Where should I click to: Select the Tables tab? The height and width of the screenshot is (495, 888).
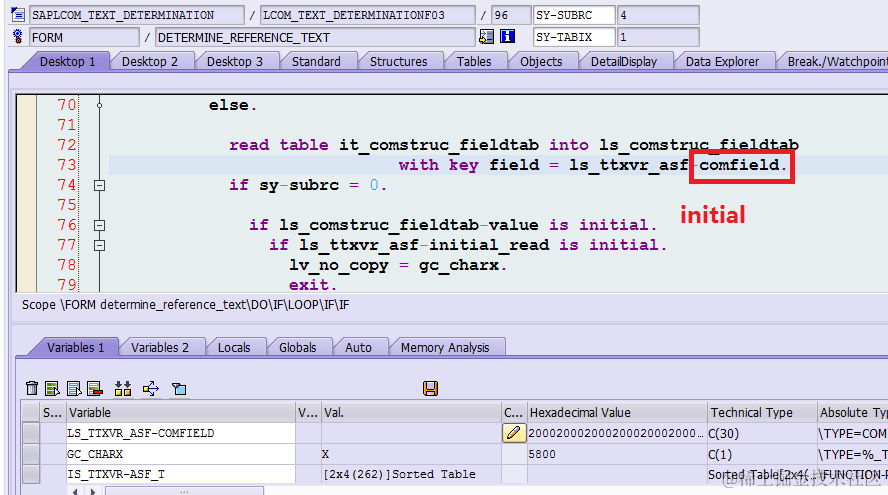pyautogui.click(x=474, y=61)
